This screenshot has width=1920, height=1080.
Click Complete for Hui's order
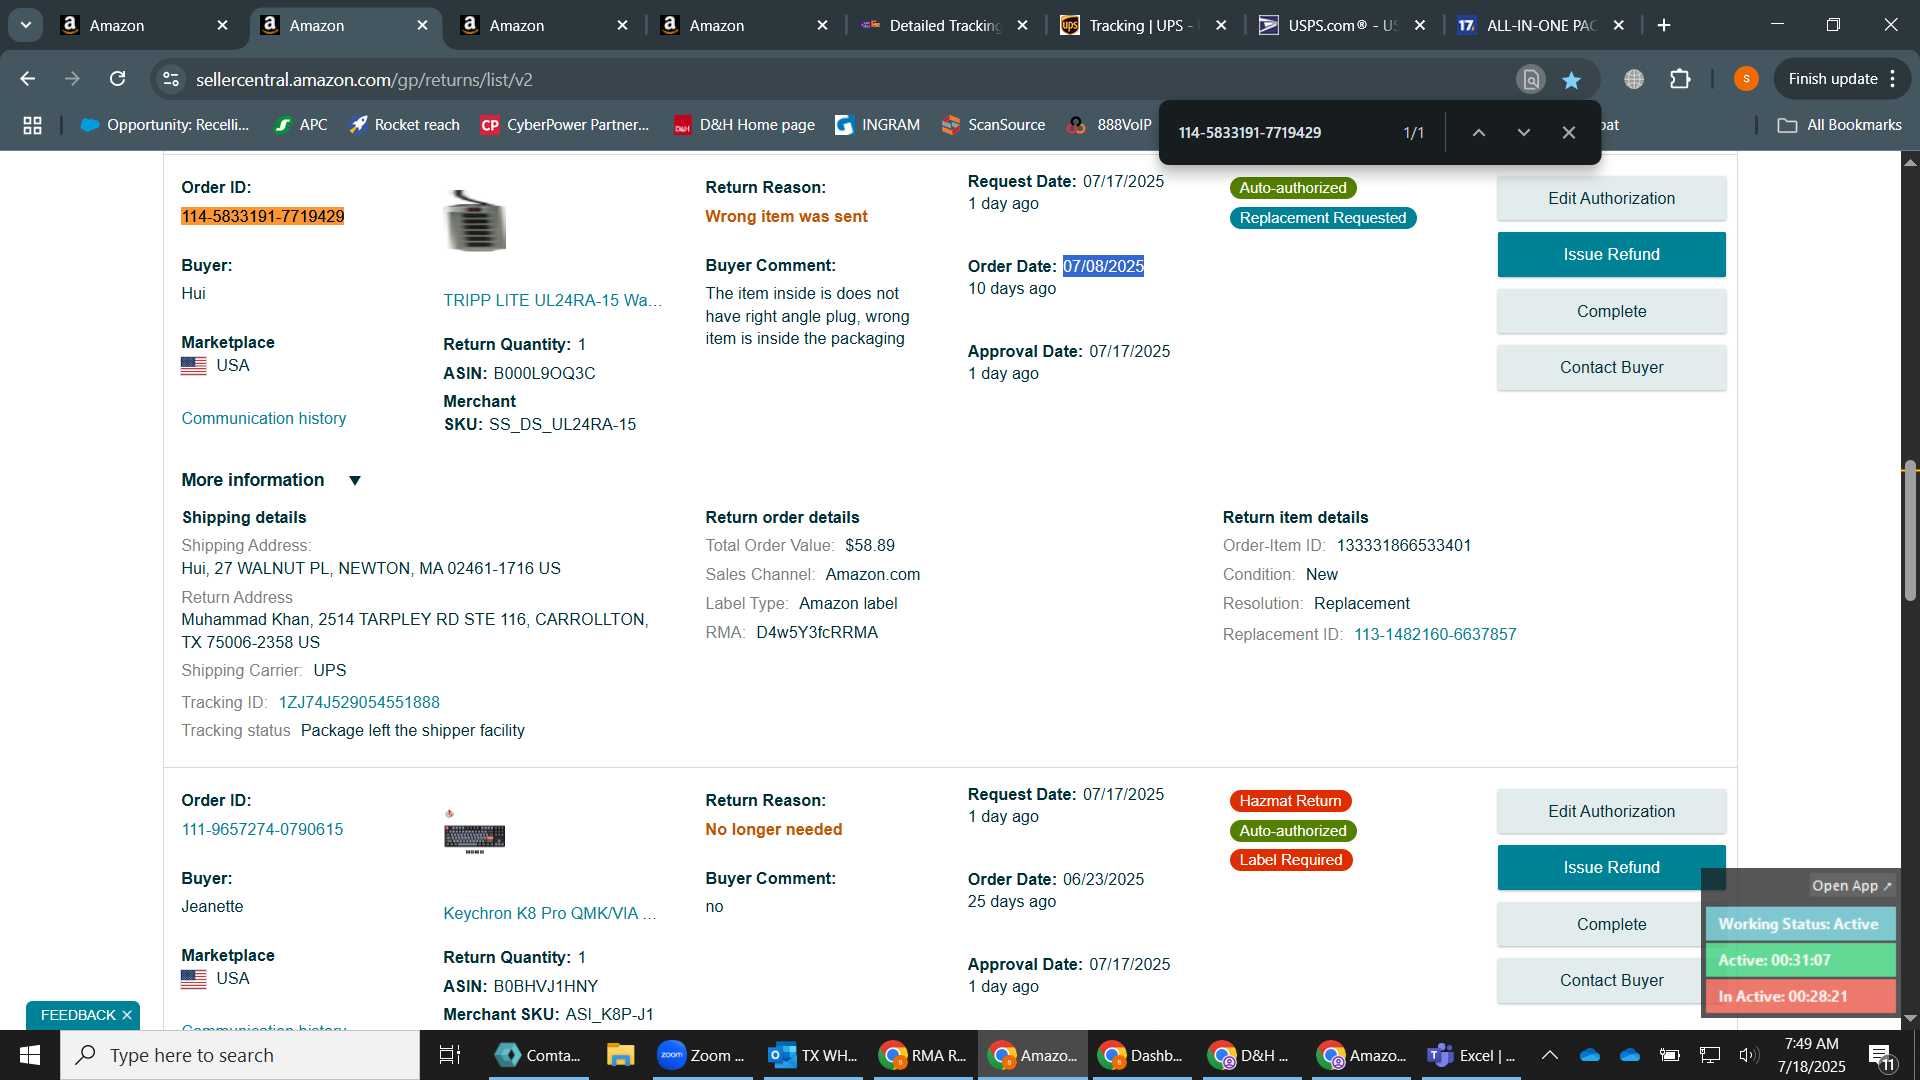tap(1611, 311)
